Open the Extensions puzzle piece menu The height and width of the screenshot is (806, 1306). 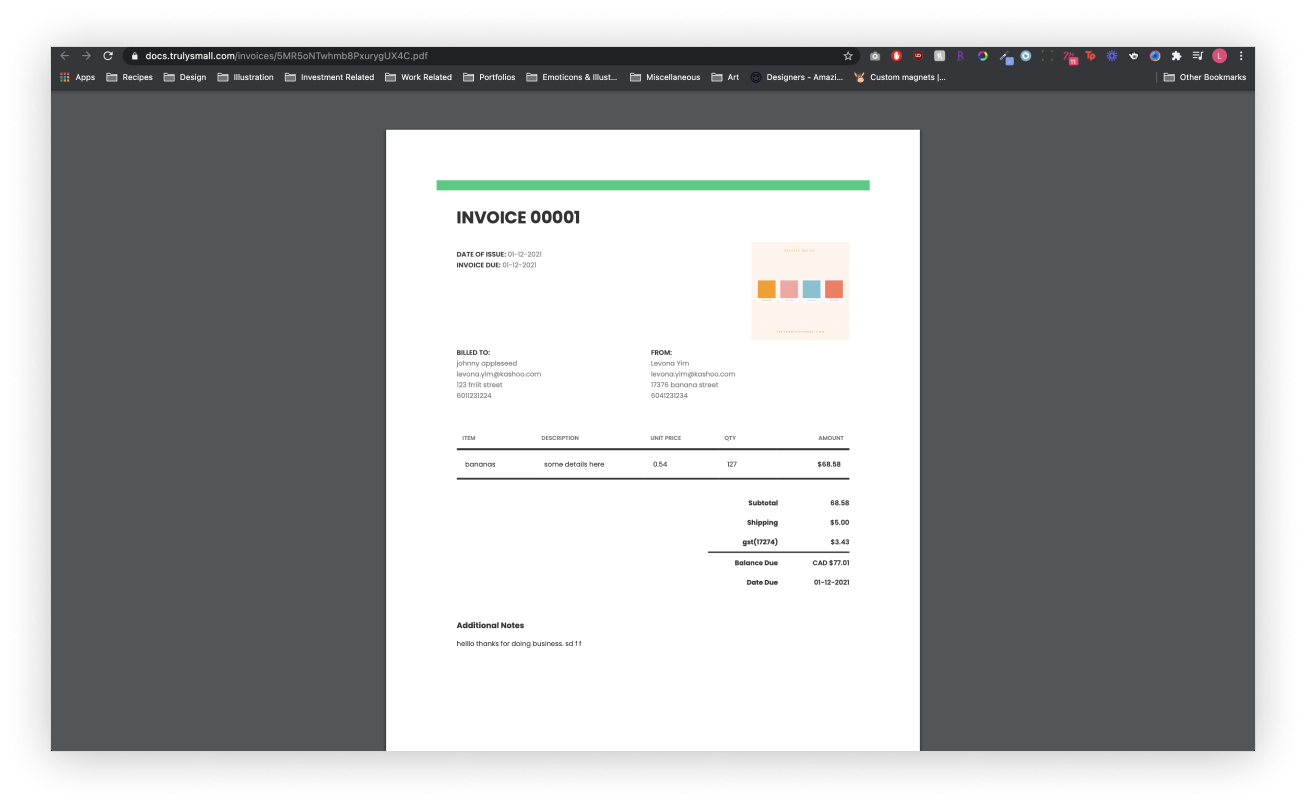click(x=1176, y=56)
